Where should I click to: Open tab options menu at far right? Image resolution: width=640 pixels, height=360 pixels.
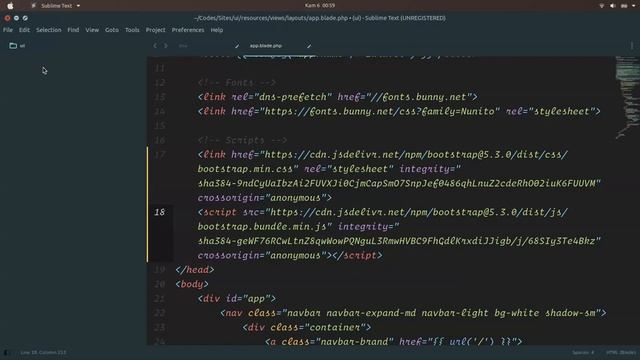click(632, 46)
